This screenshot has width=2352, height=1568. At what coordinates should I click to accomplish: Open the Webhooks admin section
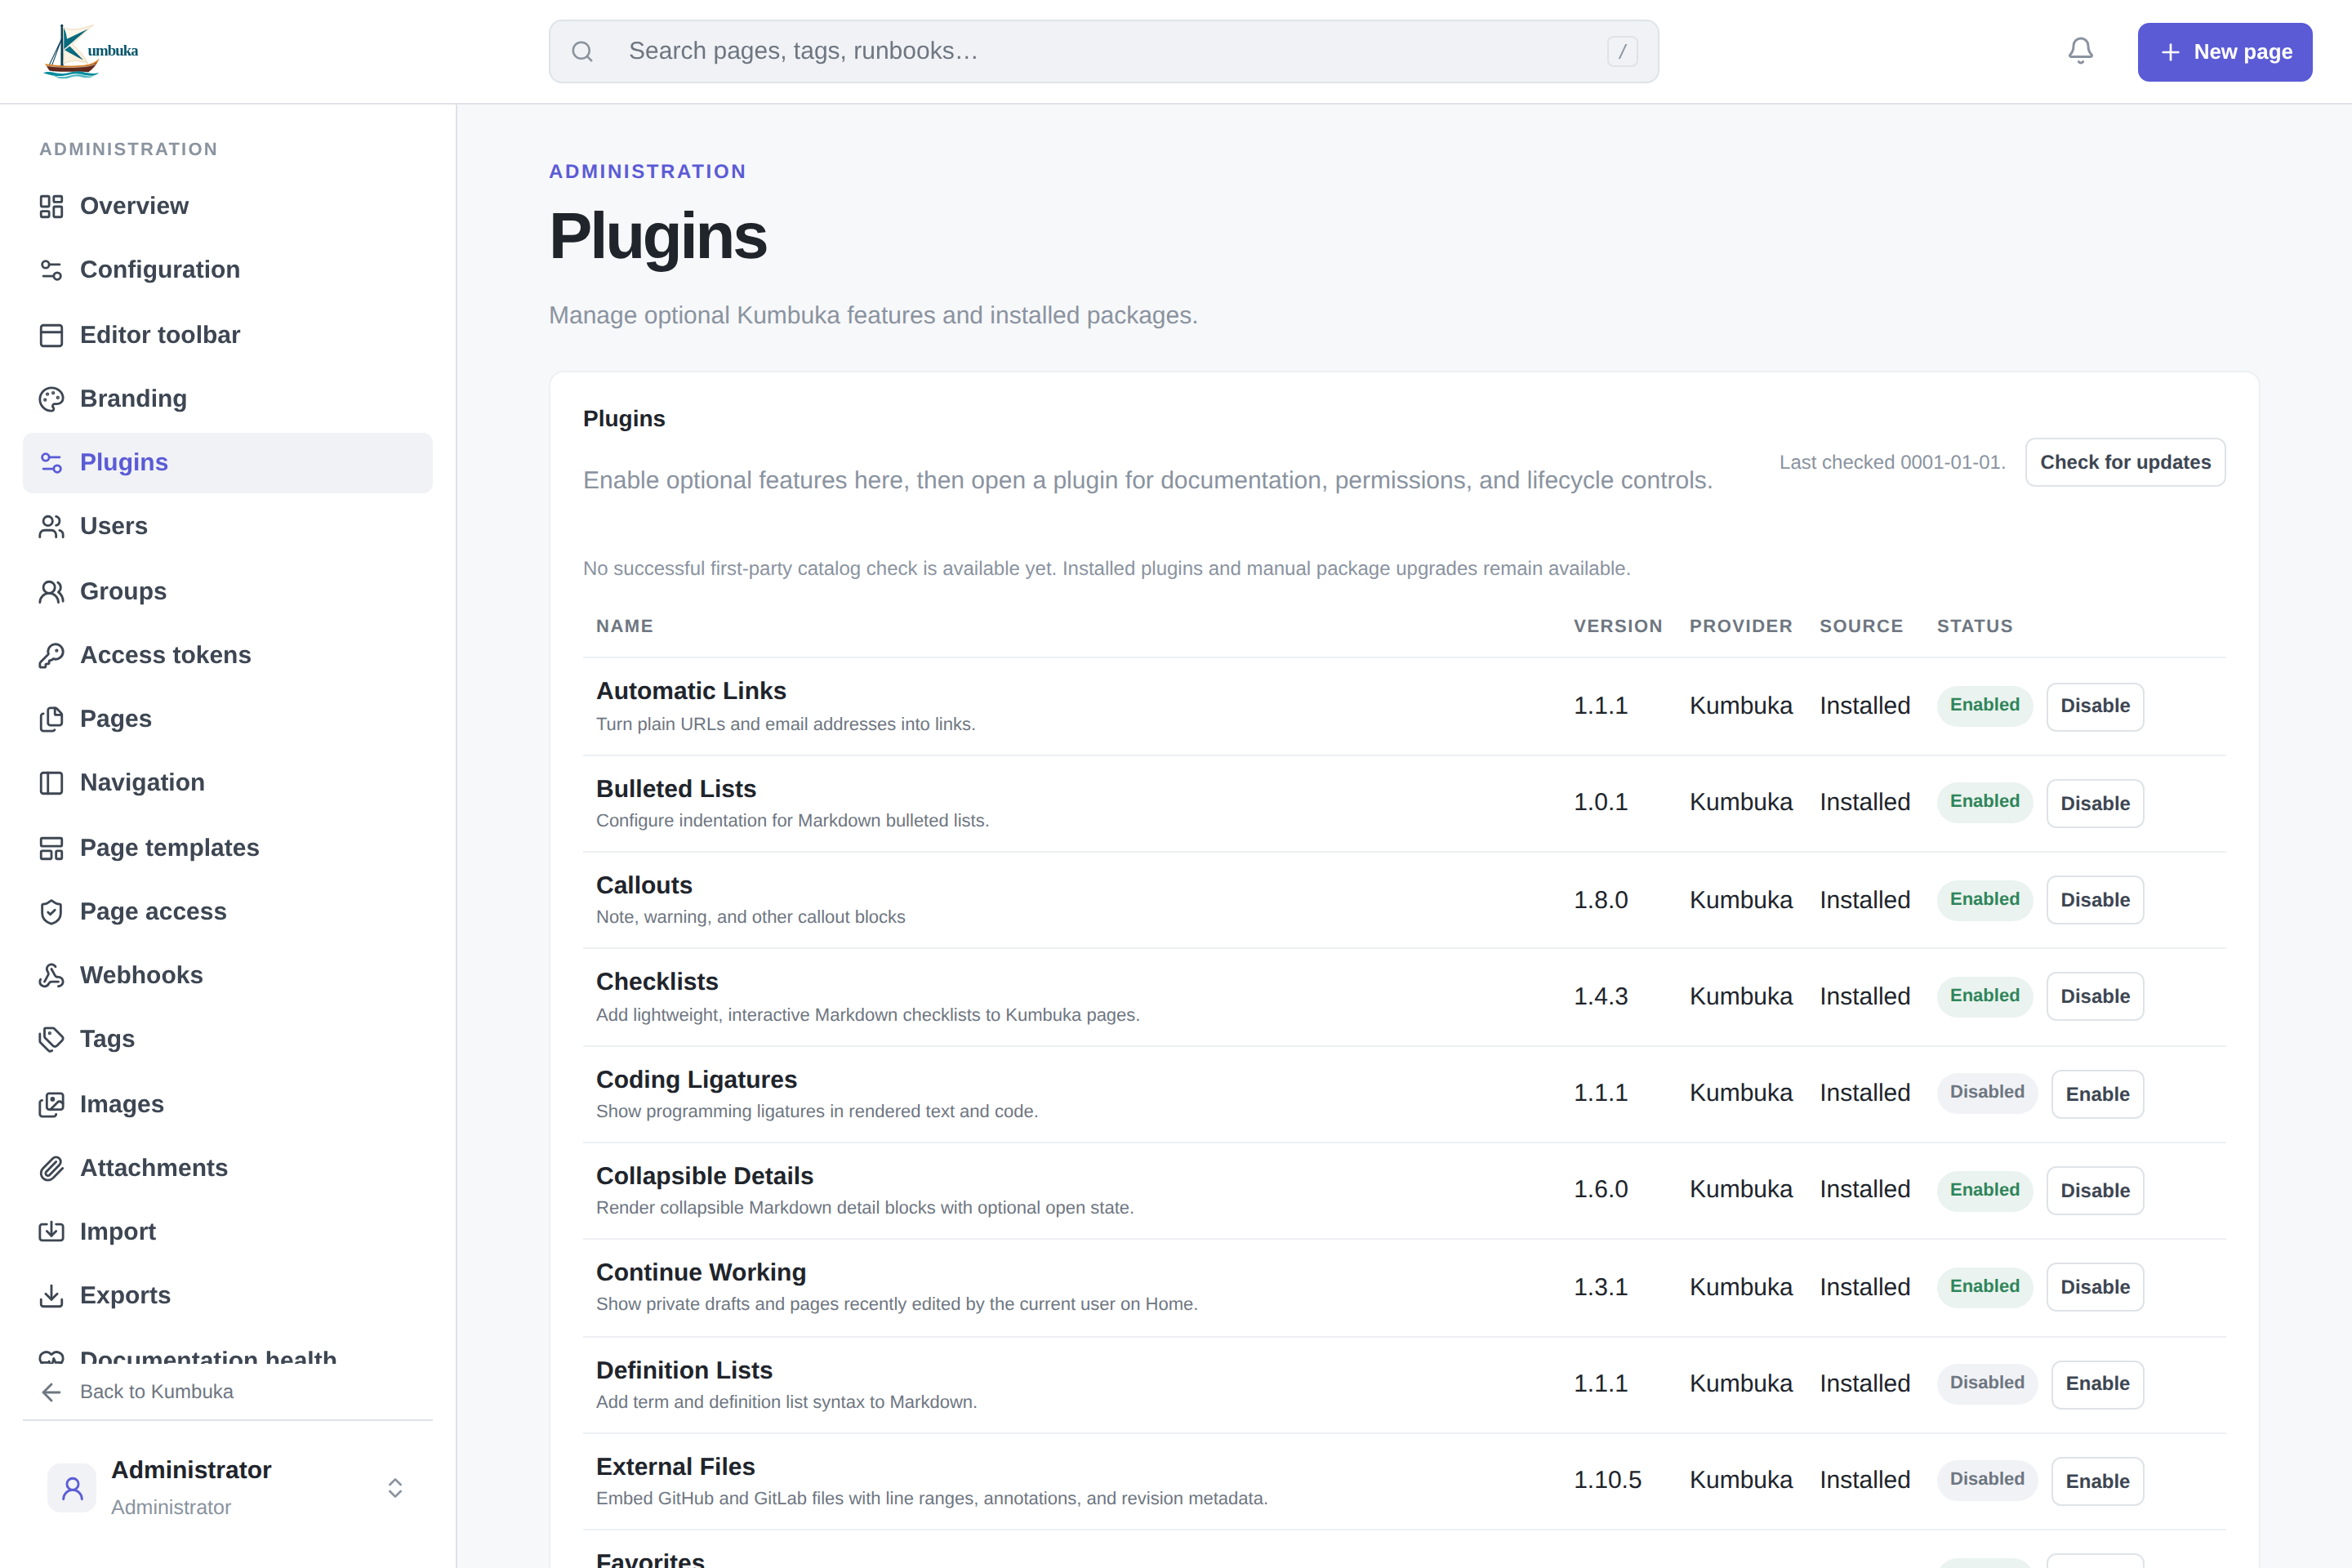click(x=227, y=975)
